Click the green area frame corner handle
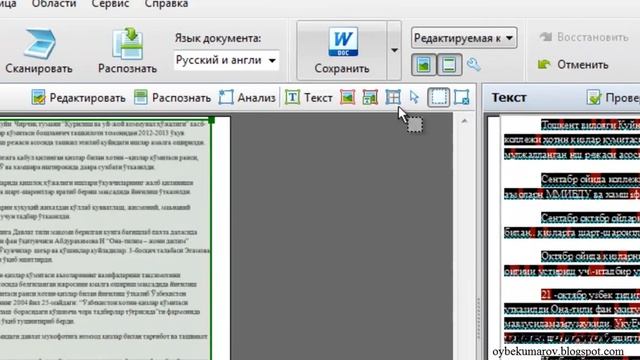The image size is (640, 360). coord(211,120)
